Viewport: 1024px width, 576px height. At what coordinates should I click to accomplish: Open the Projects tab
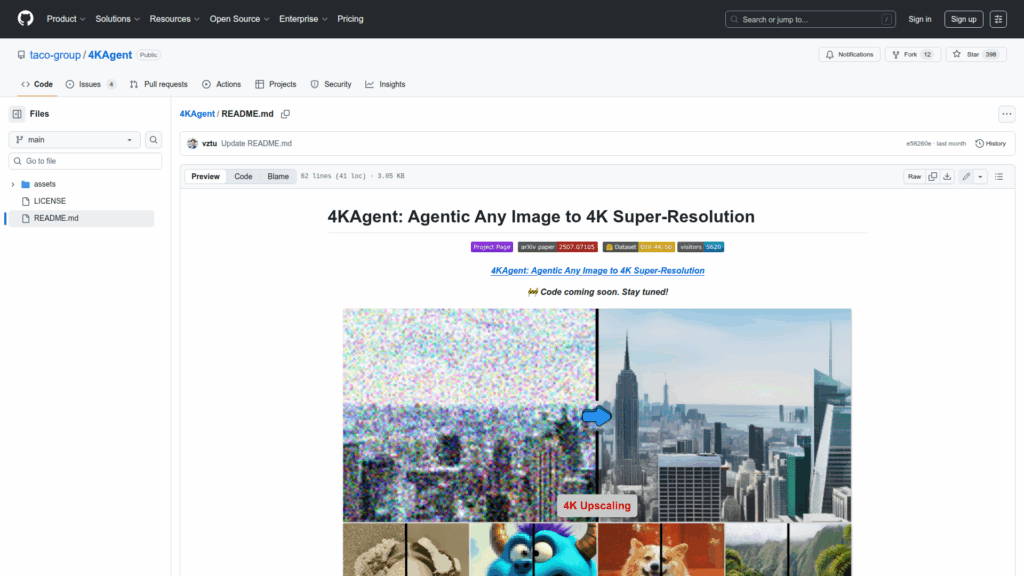(x=276, y=84)
